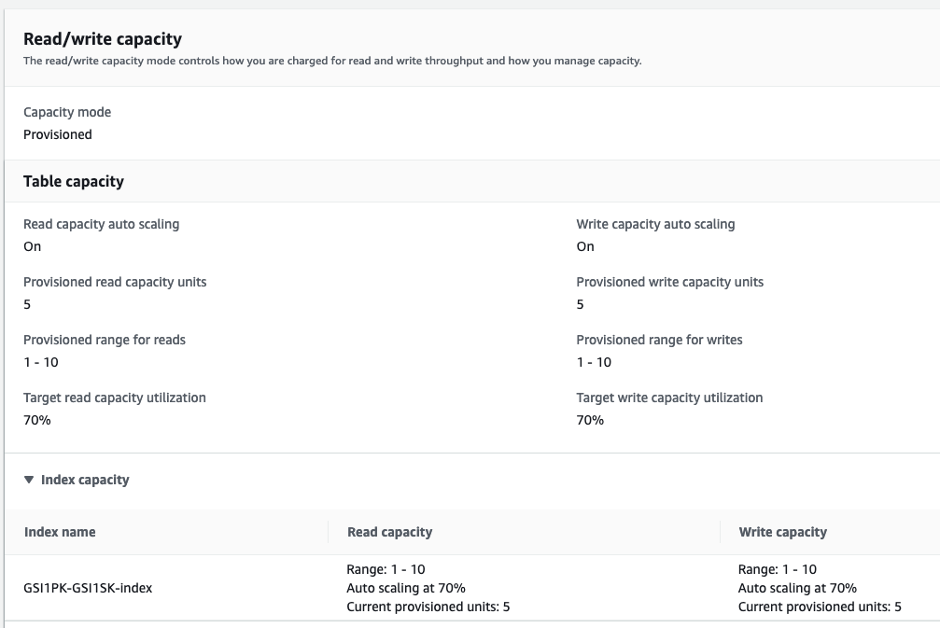The width and height of the screenshot is (941, 629).
Task: Click Current provisioned units under Write capacity
Action: click(x=819, y=606)
